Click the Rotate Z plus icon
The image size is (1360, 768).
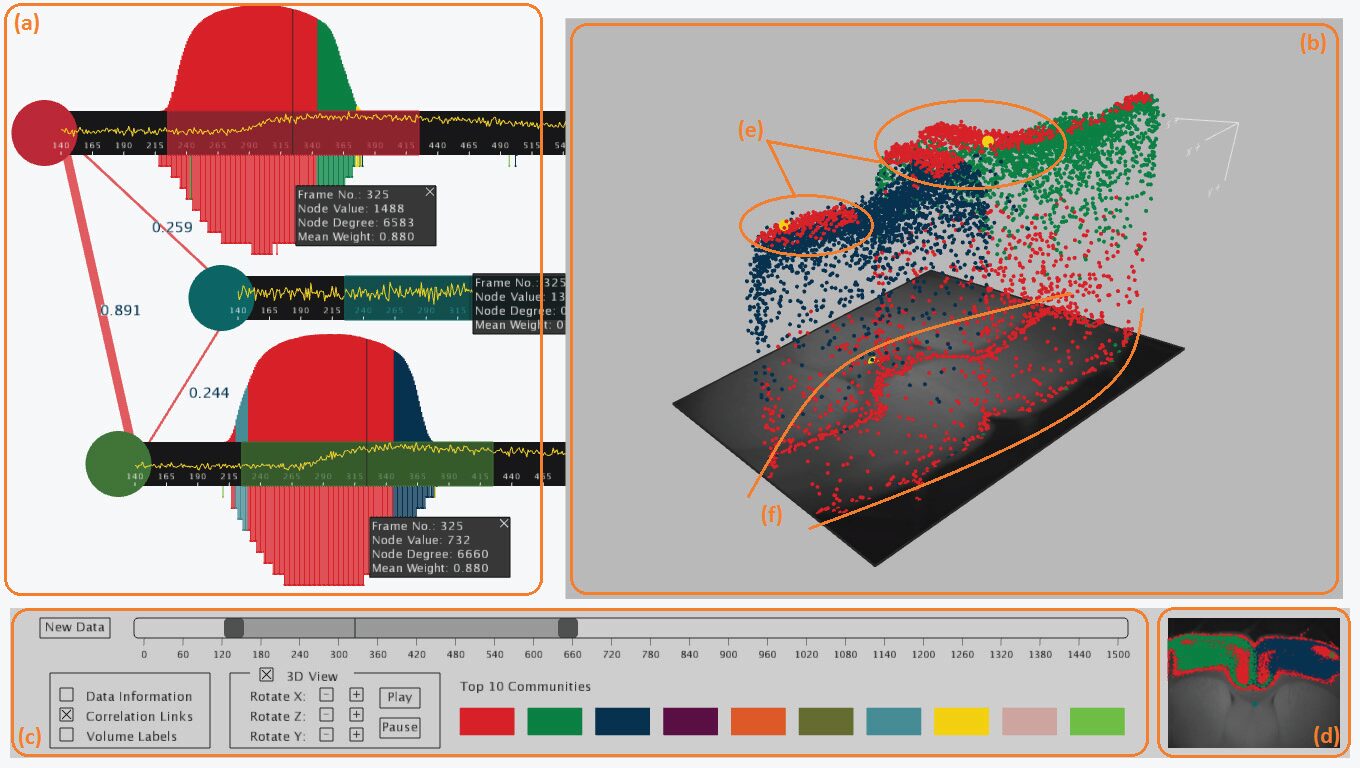(356, 715)
